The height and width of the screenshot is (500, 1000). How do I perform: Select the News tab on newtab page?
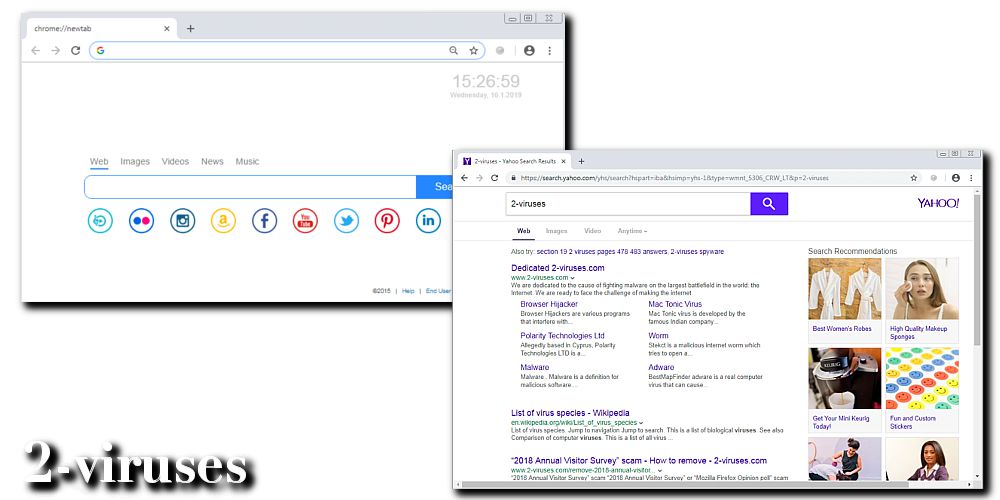click(x=212, y=161)
